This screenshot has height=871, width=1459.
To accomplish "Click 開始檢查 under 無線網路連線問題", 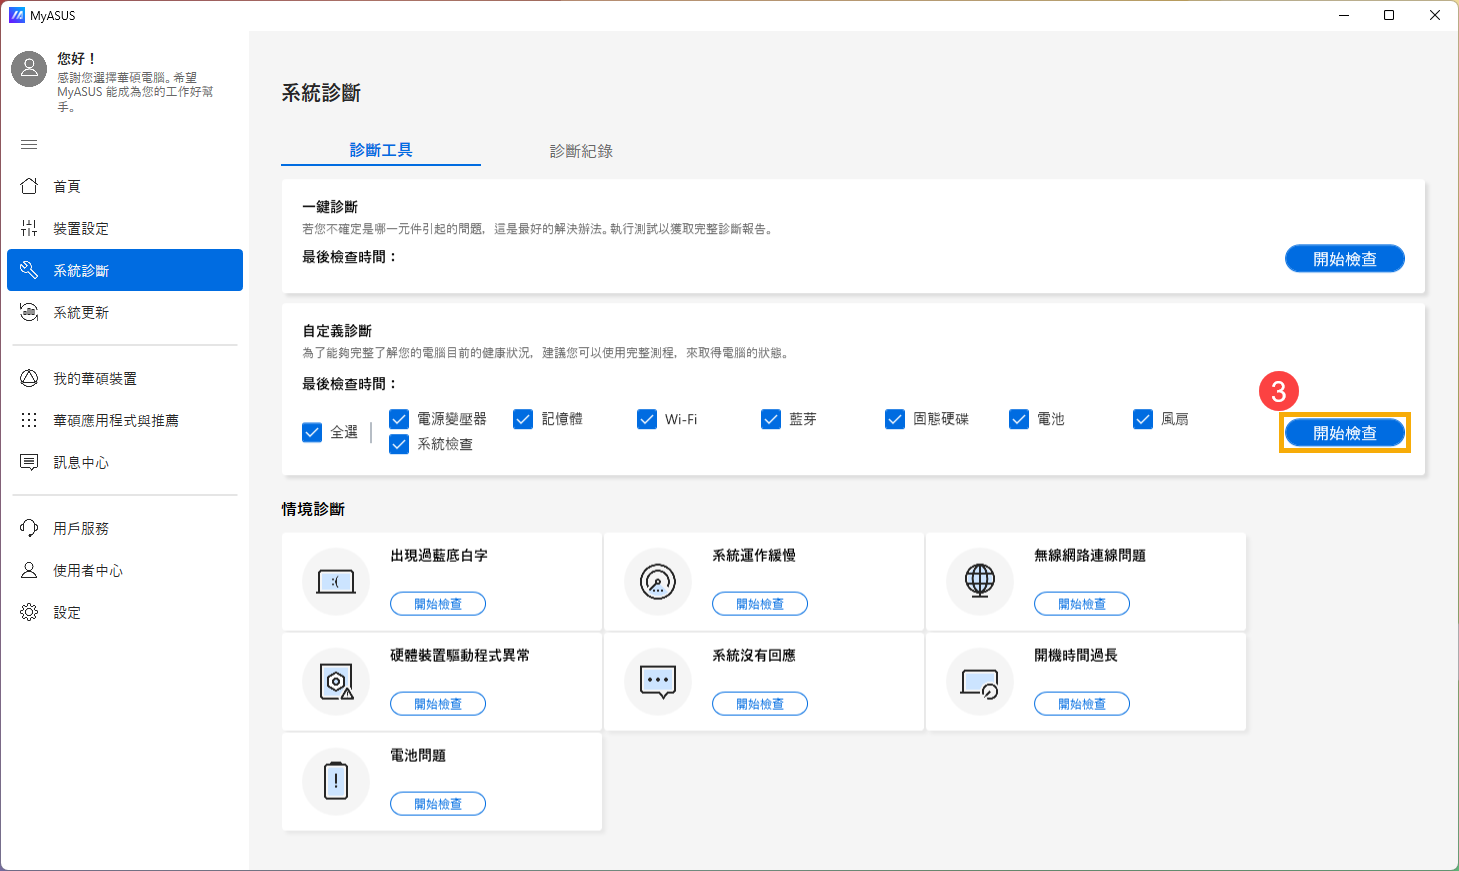I will tap(1082, 604).
